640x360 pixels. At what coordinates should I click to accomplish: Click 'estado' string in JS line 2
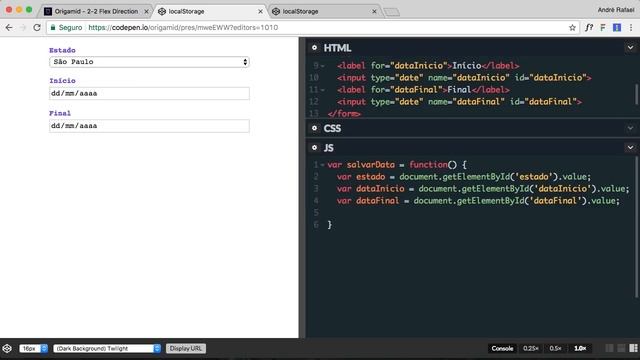(533, 177)
